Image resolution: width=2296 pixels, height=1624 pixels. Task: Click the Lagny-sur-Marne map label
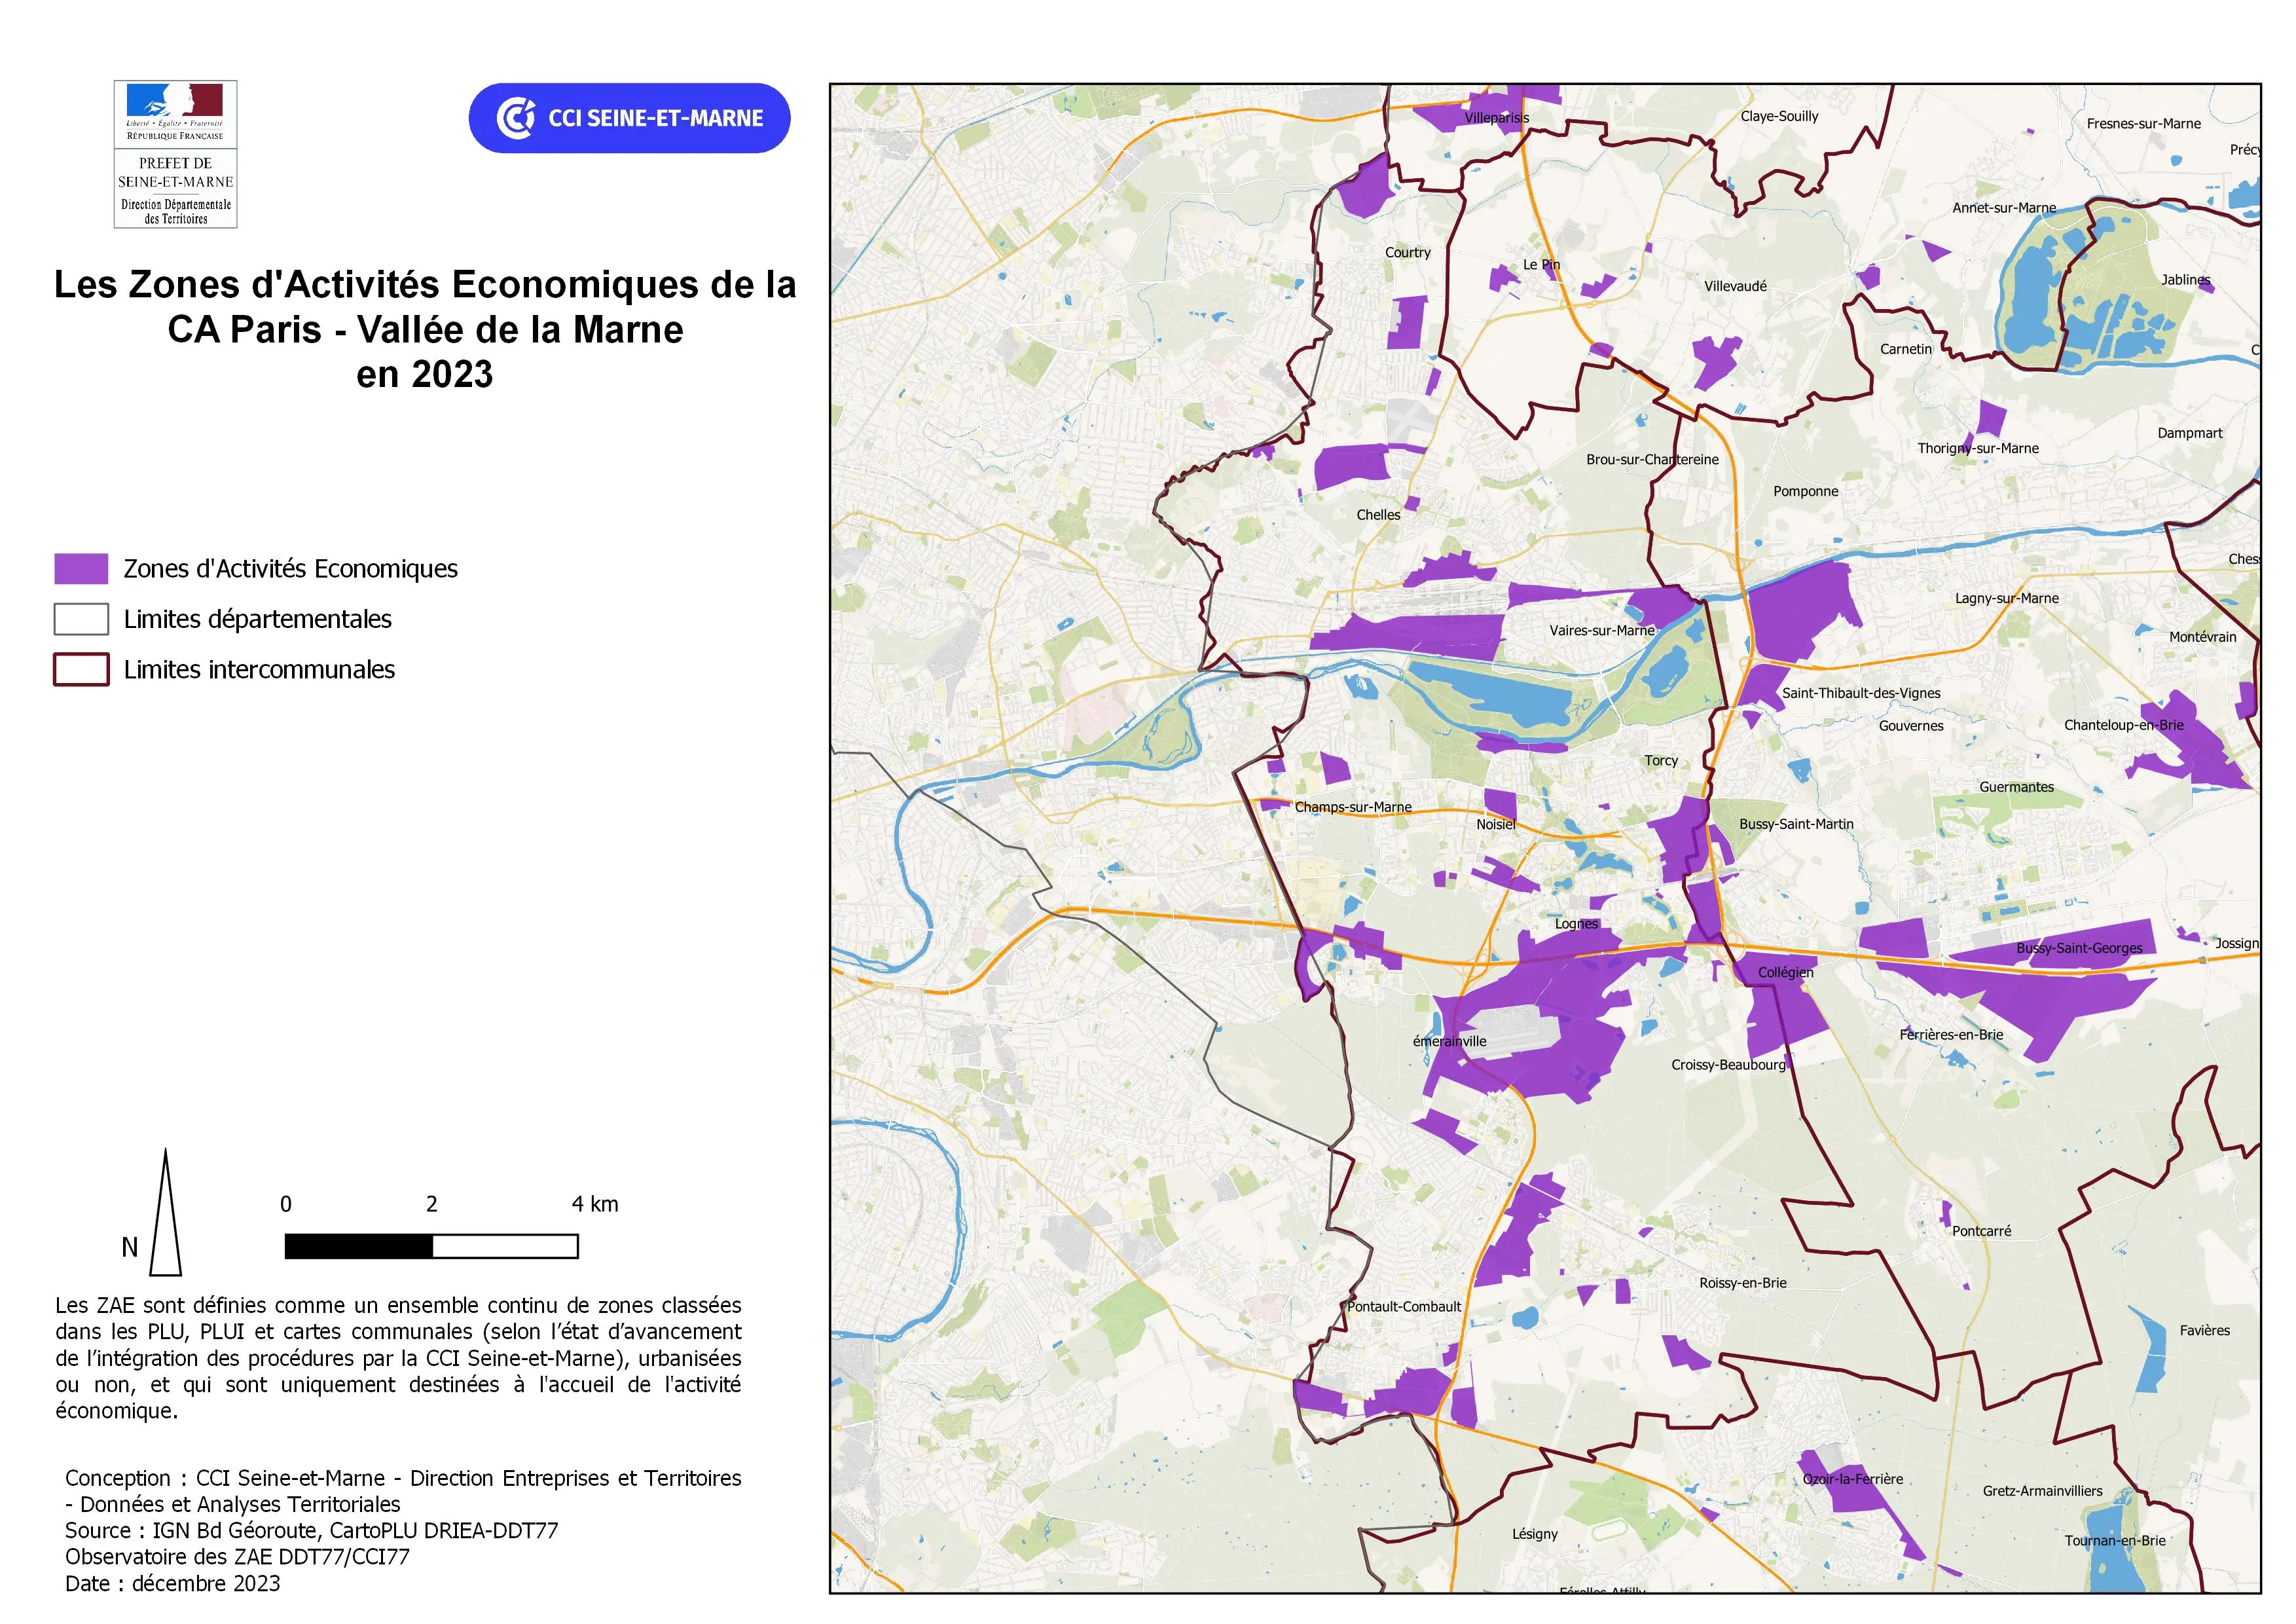2006,599
